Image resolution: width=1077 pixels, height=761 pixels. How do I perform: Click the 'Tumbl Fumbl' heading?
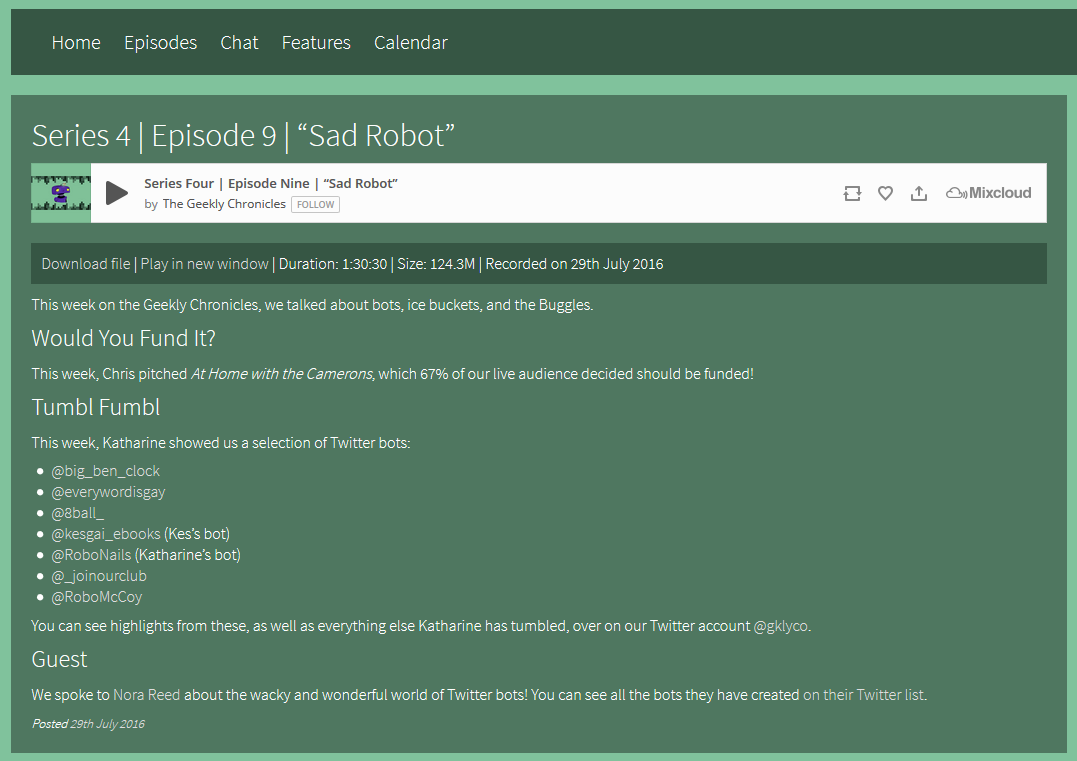[x=95, y=407]
